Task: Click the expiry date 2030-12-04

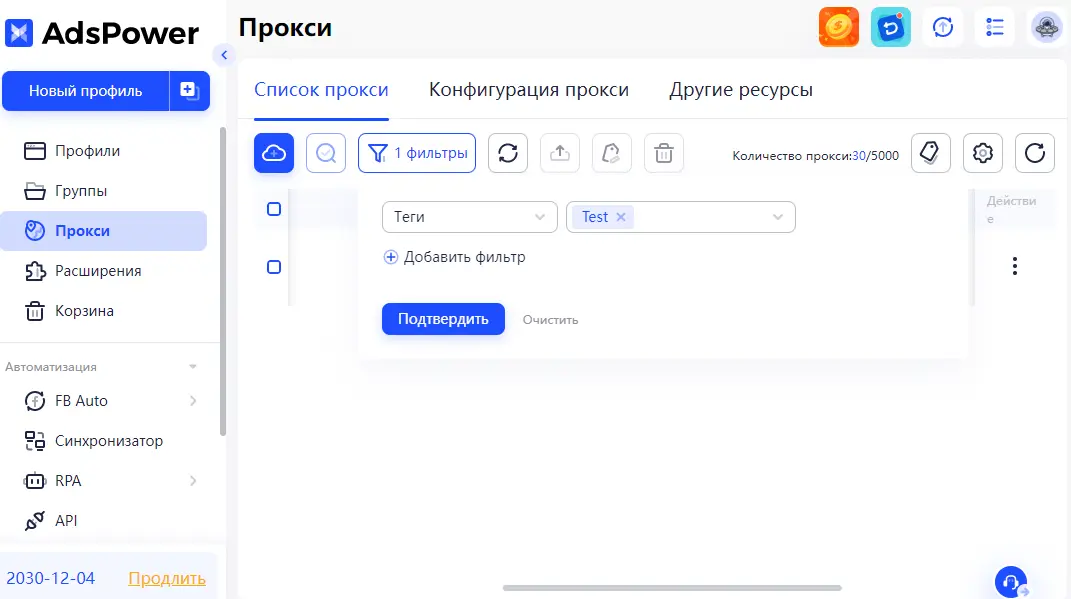Action: coord(51,579)
